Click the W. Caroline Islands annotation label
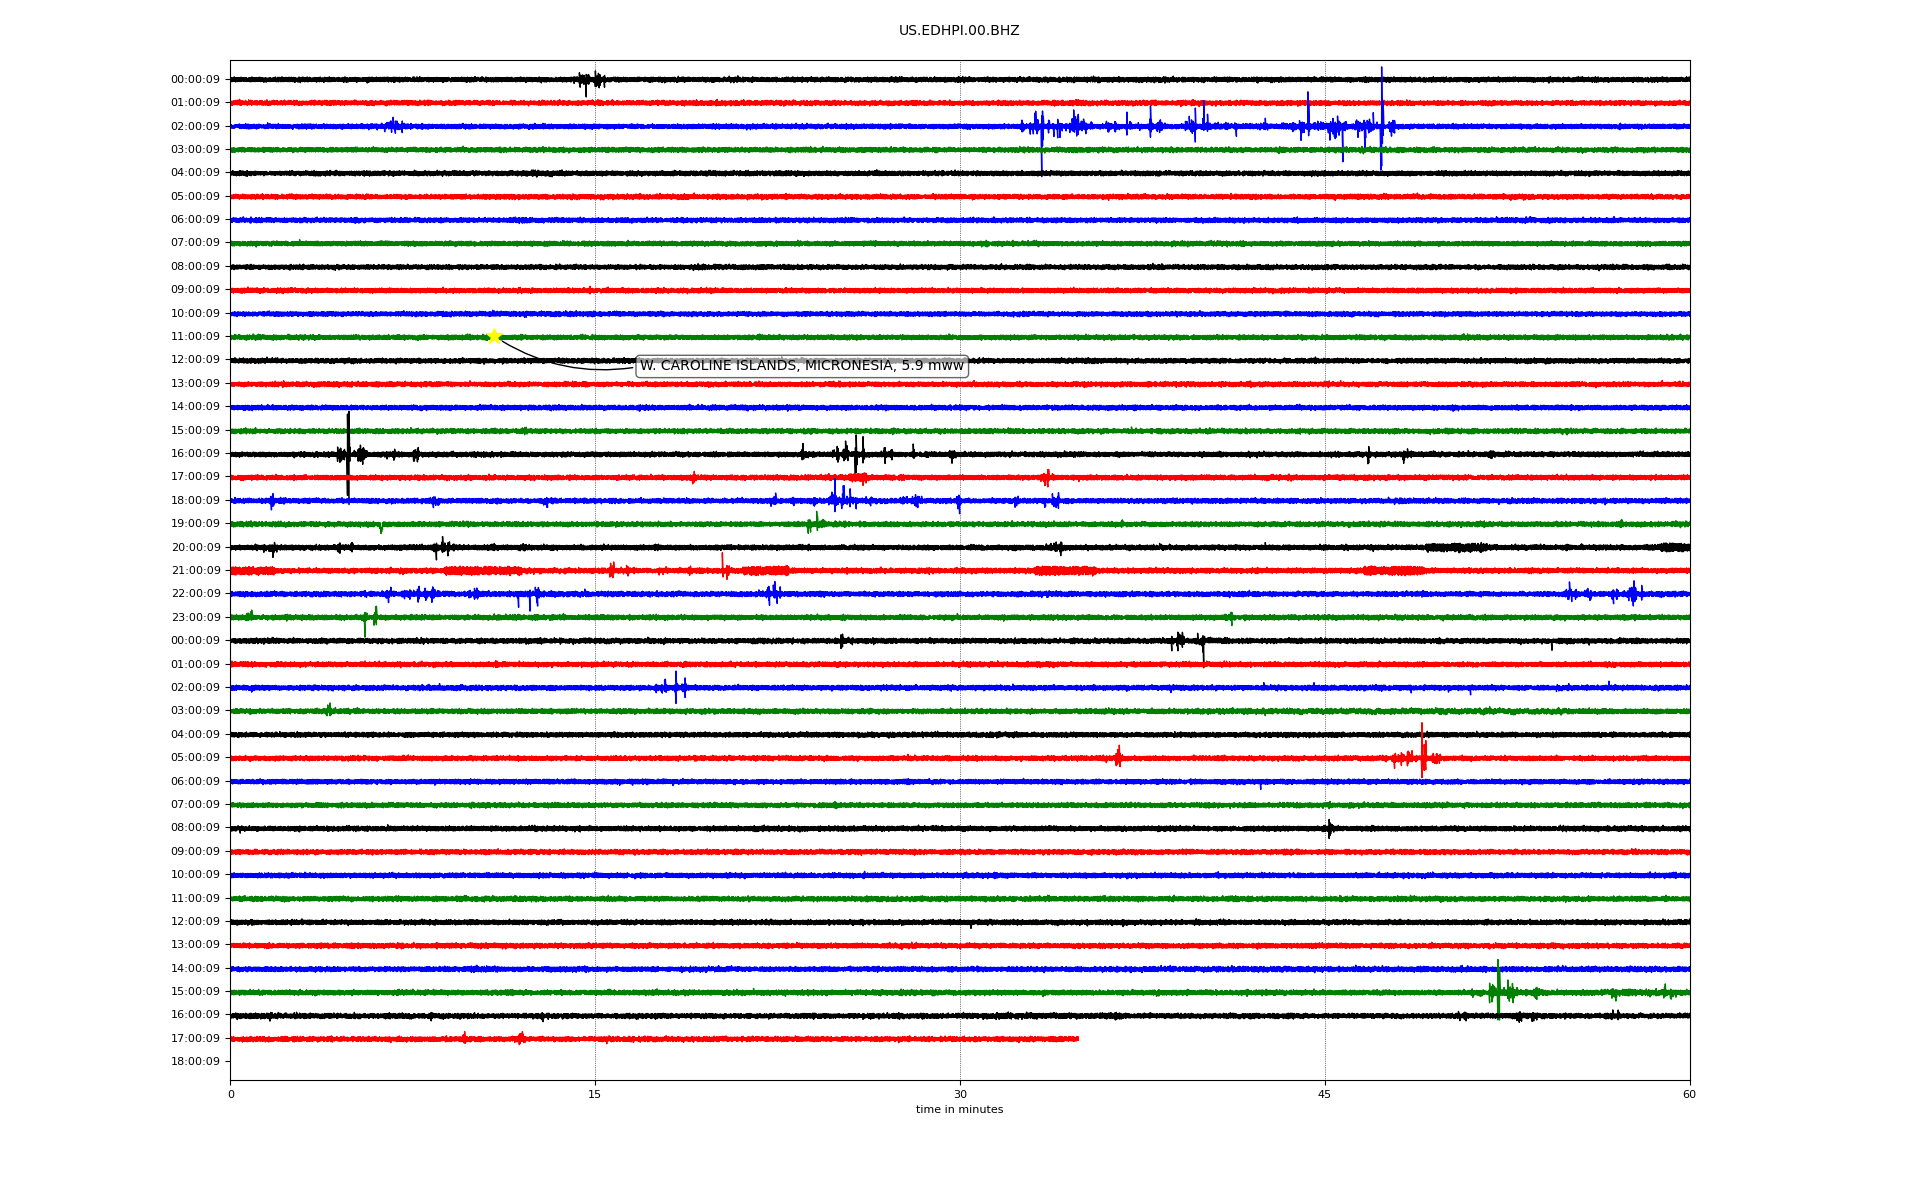This screenshot has height=1200, width=1920. pos(801,366)
